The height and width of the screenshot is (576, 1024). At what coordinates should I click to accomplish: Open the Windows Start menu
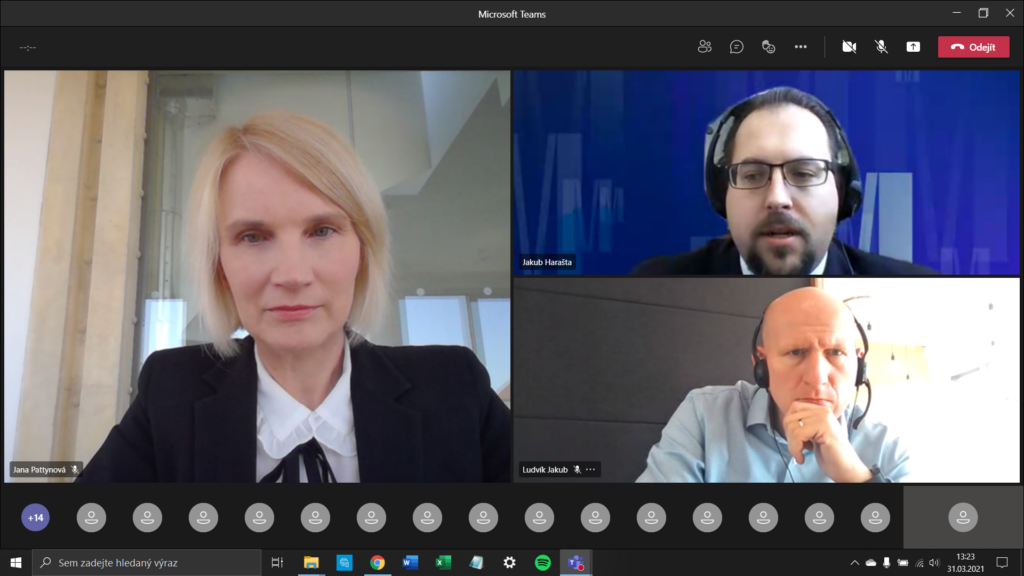[x=15, y=563]
